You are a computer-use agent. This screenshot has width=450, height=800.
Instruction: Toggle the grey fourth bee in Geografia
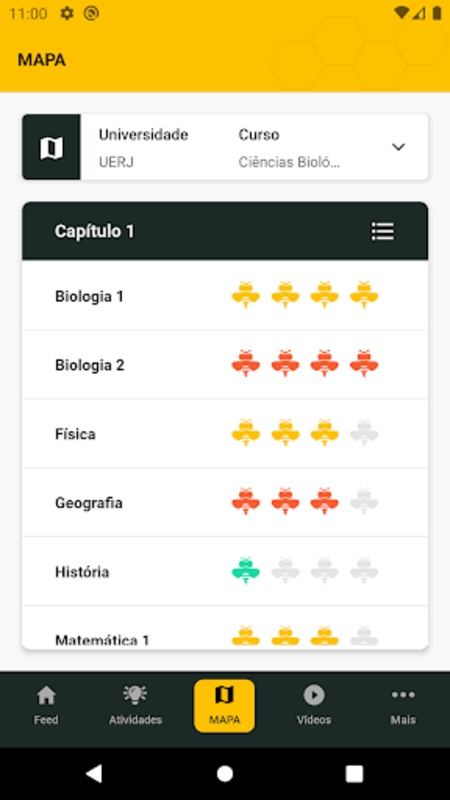click(x=364, y=502)
